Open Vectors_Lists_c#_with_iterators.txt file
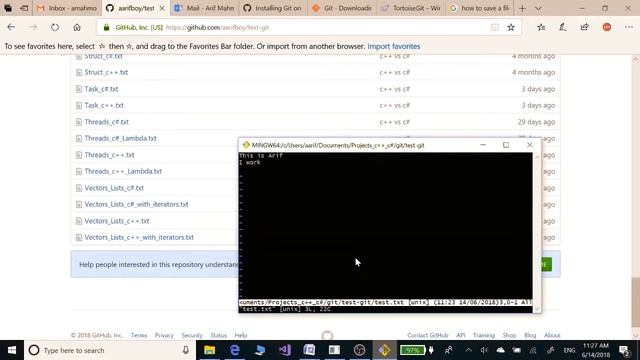The width and height of the screenshot is (640, 360). click(x=136, y=204)
